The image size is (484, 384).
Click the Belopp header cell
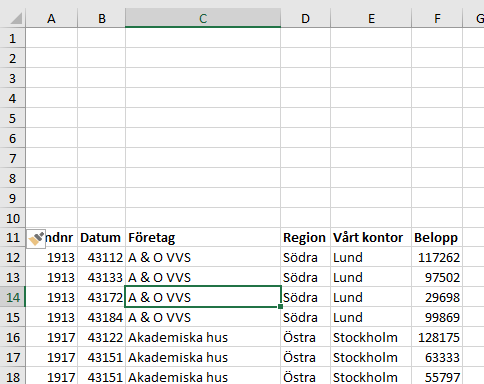[437, 237]
